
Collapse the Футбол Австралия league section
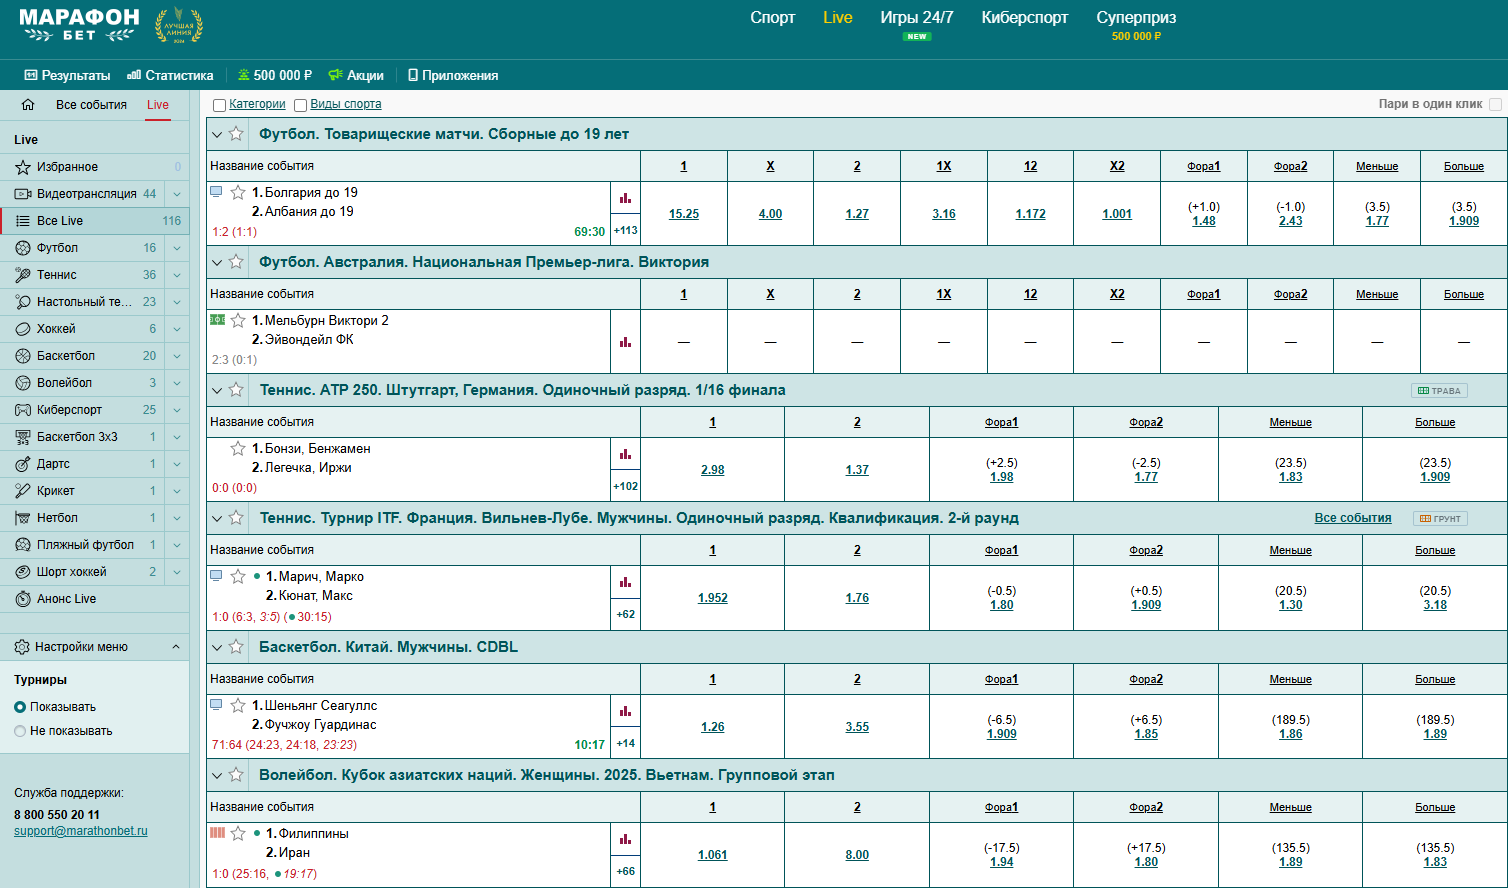(217, 262)
